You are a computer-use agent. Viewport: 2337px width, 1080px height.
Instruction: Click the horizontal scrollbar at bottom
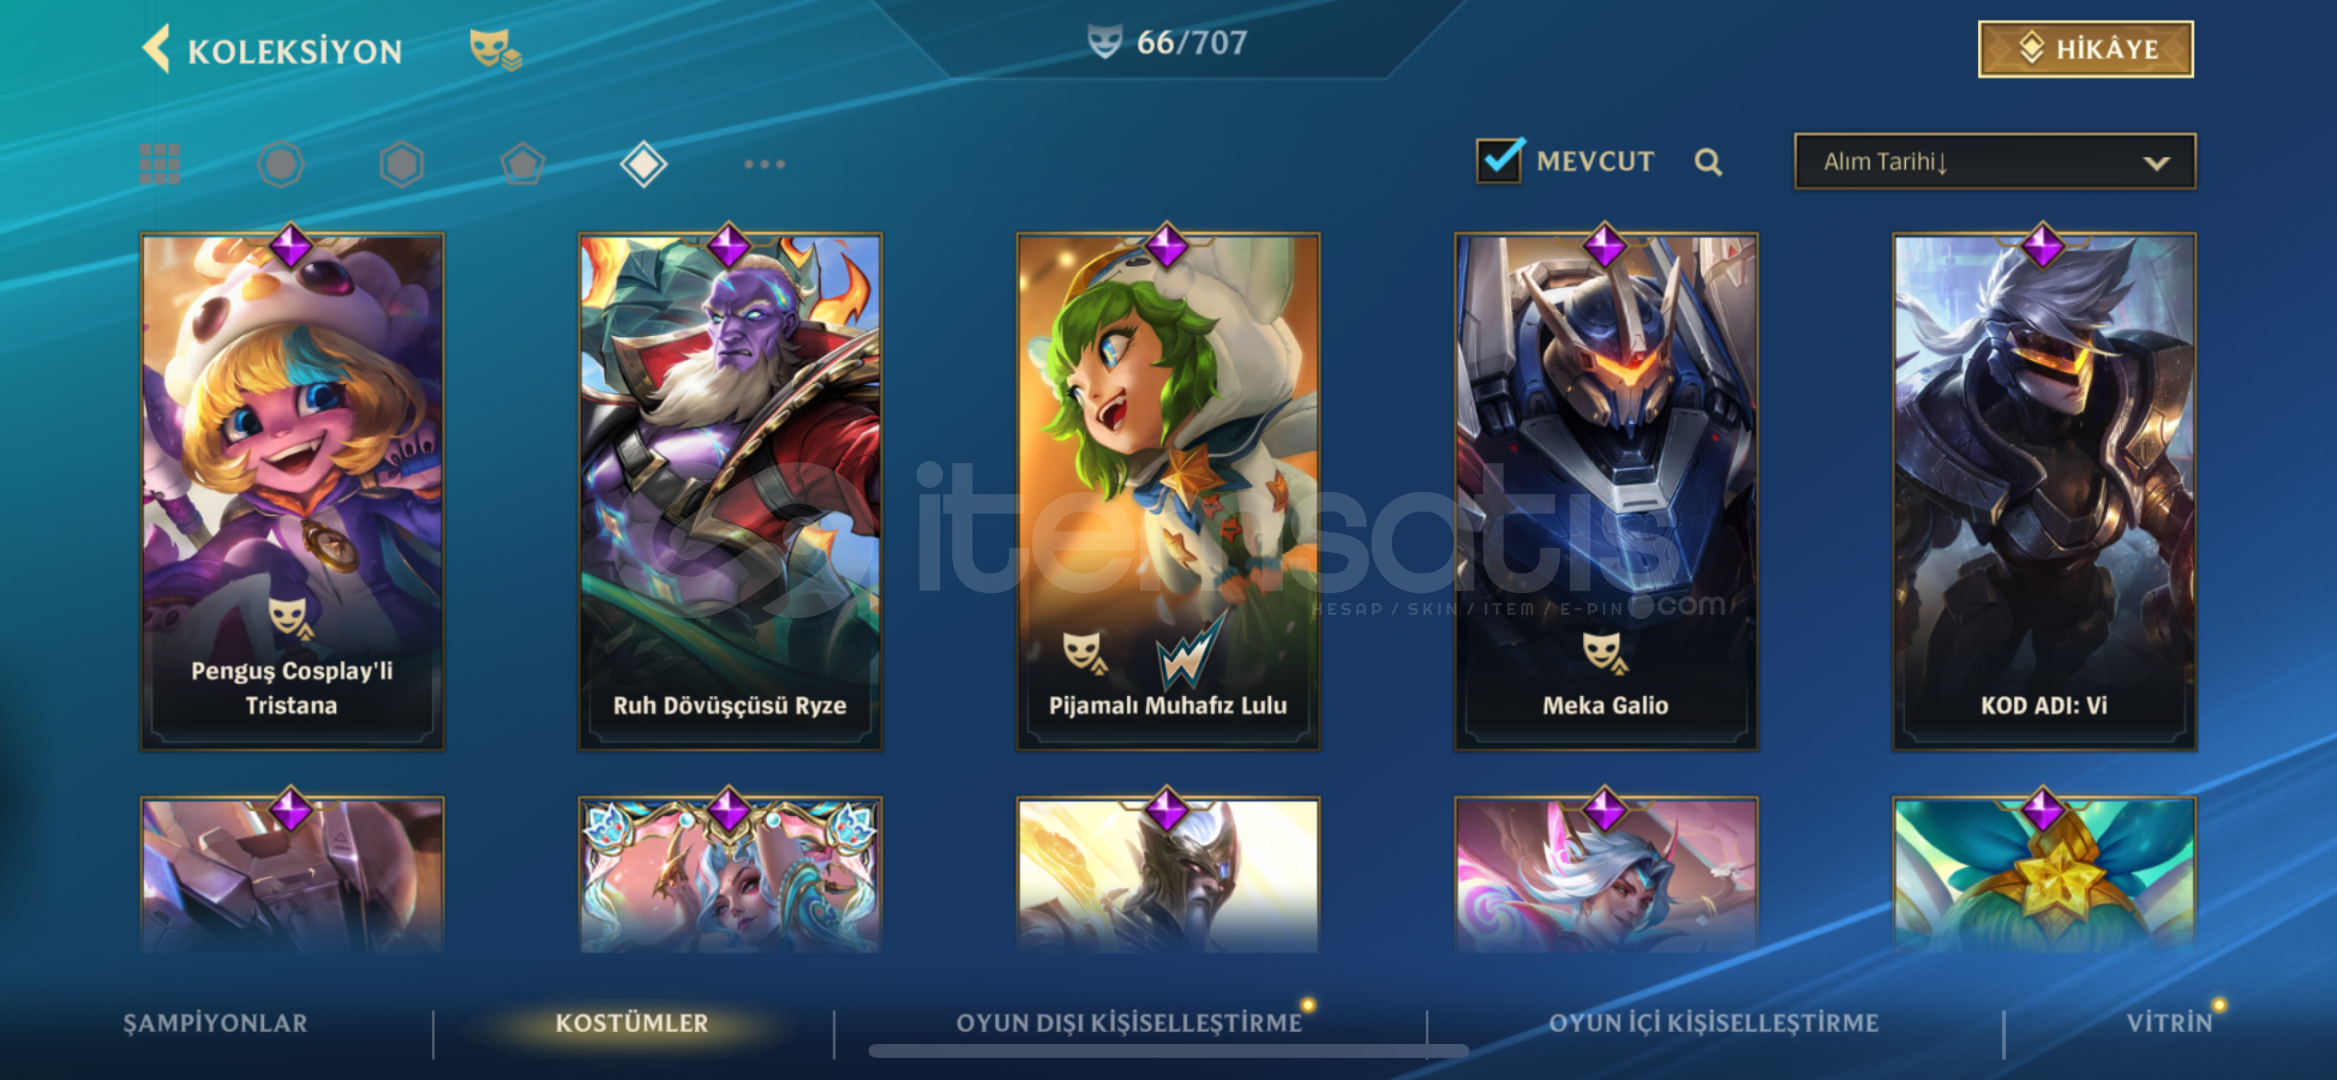(x=1168, y=1051)
